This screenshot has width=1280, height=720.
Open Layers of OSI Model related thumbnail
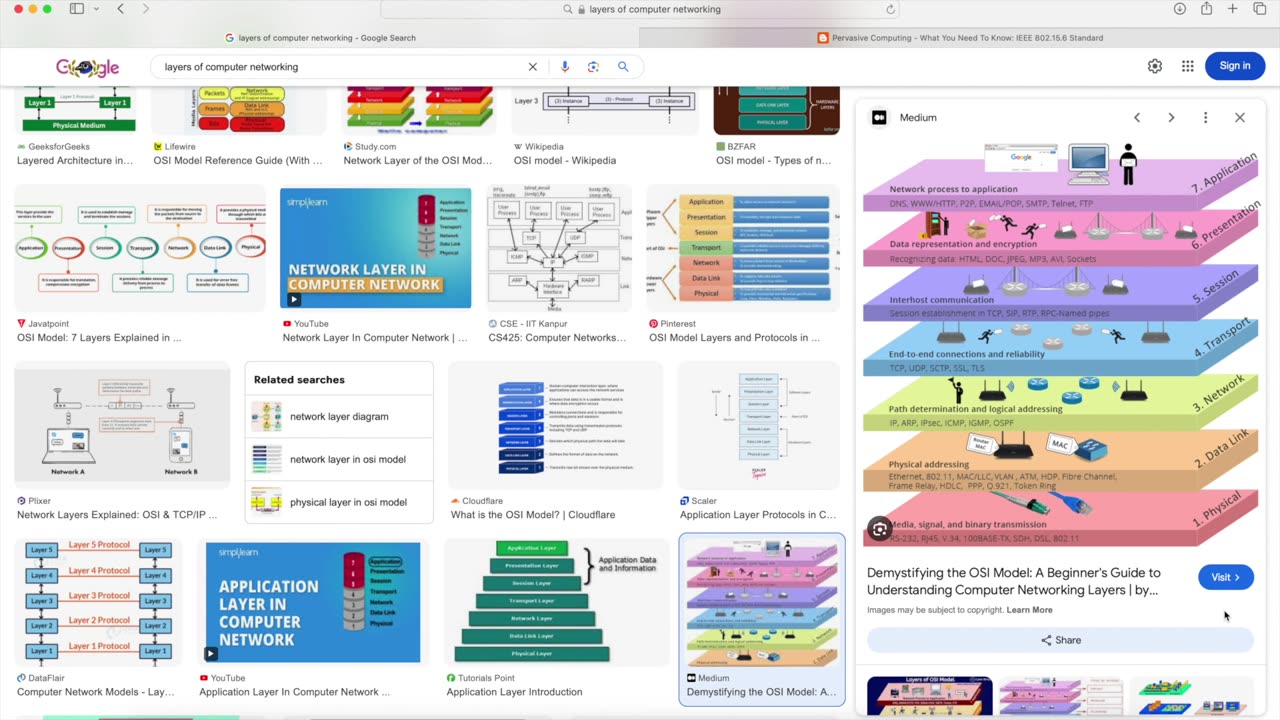[x=929, y=696]
